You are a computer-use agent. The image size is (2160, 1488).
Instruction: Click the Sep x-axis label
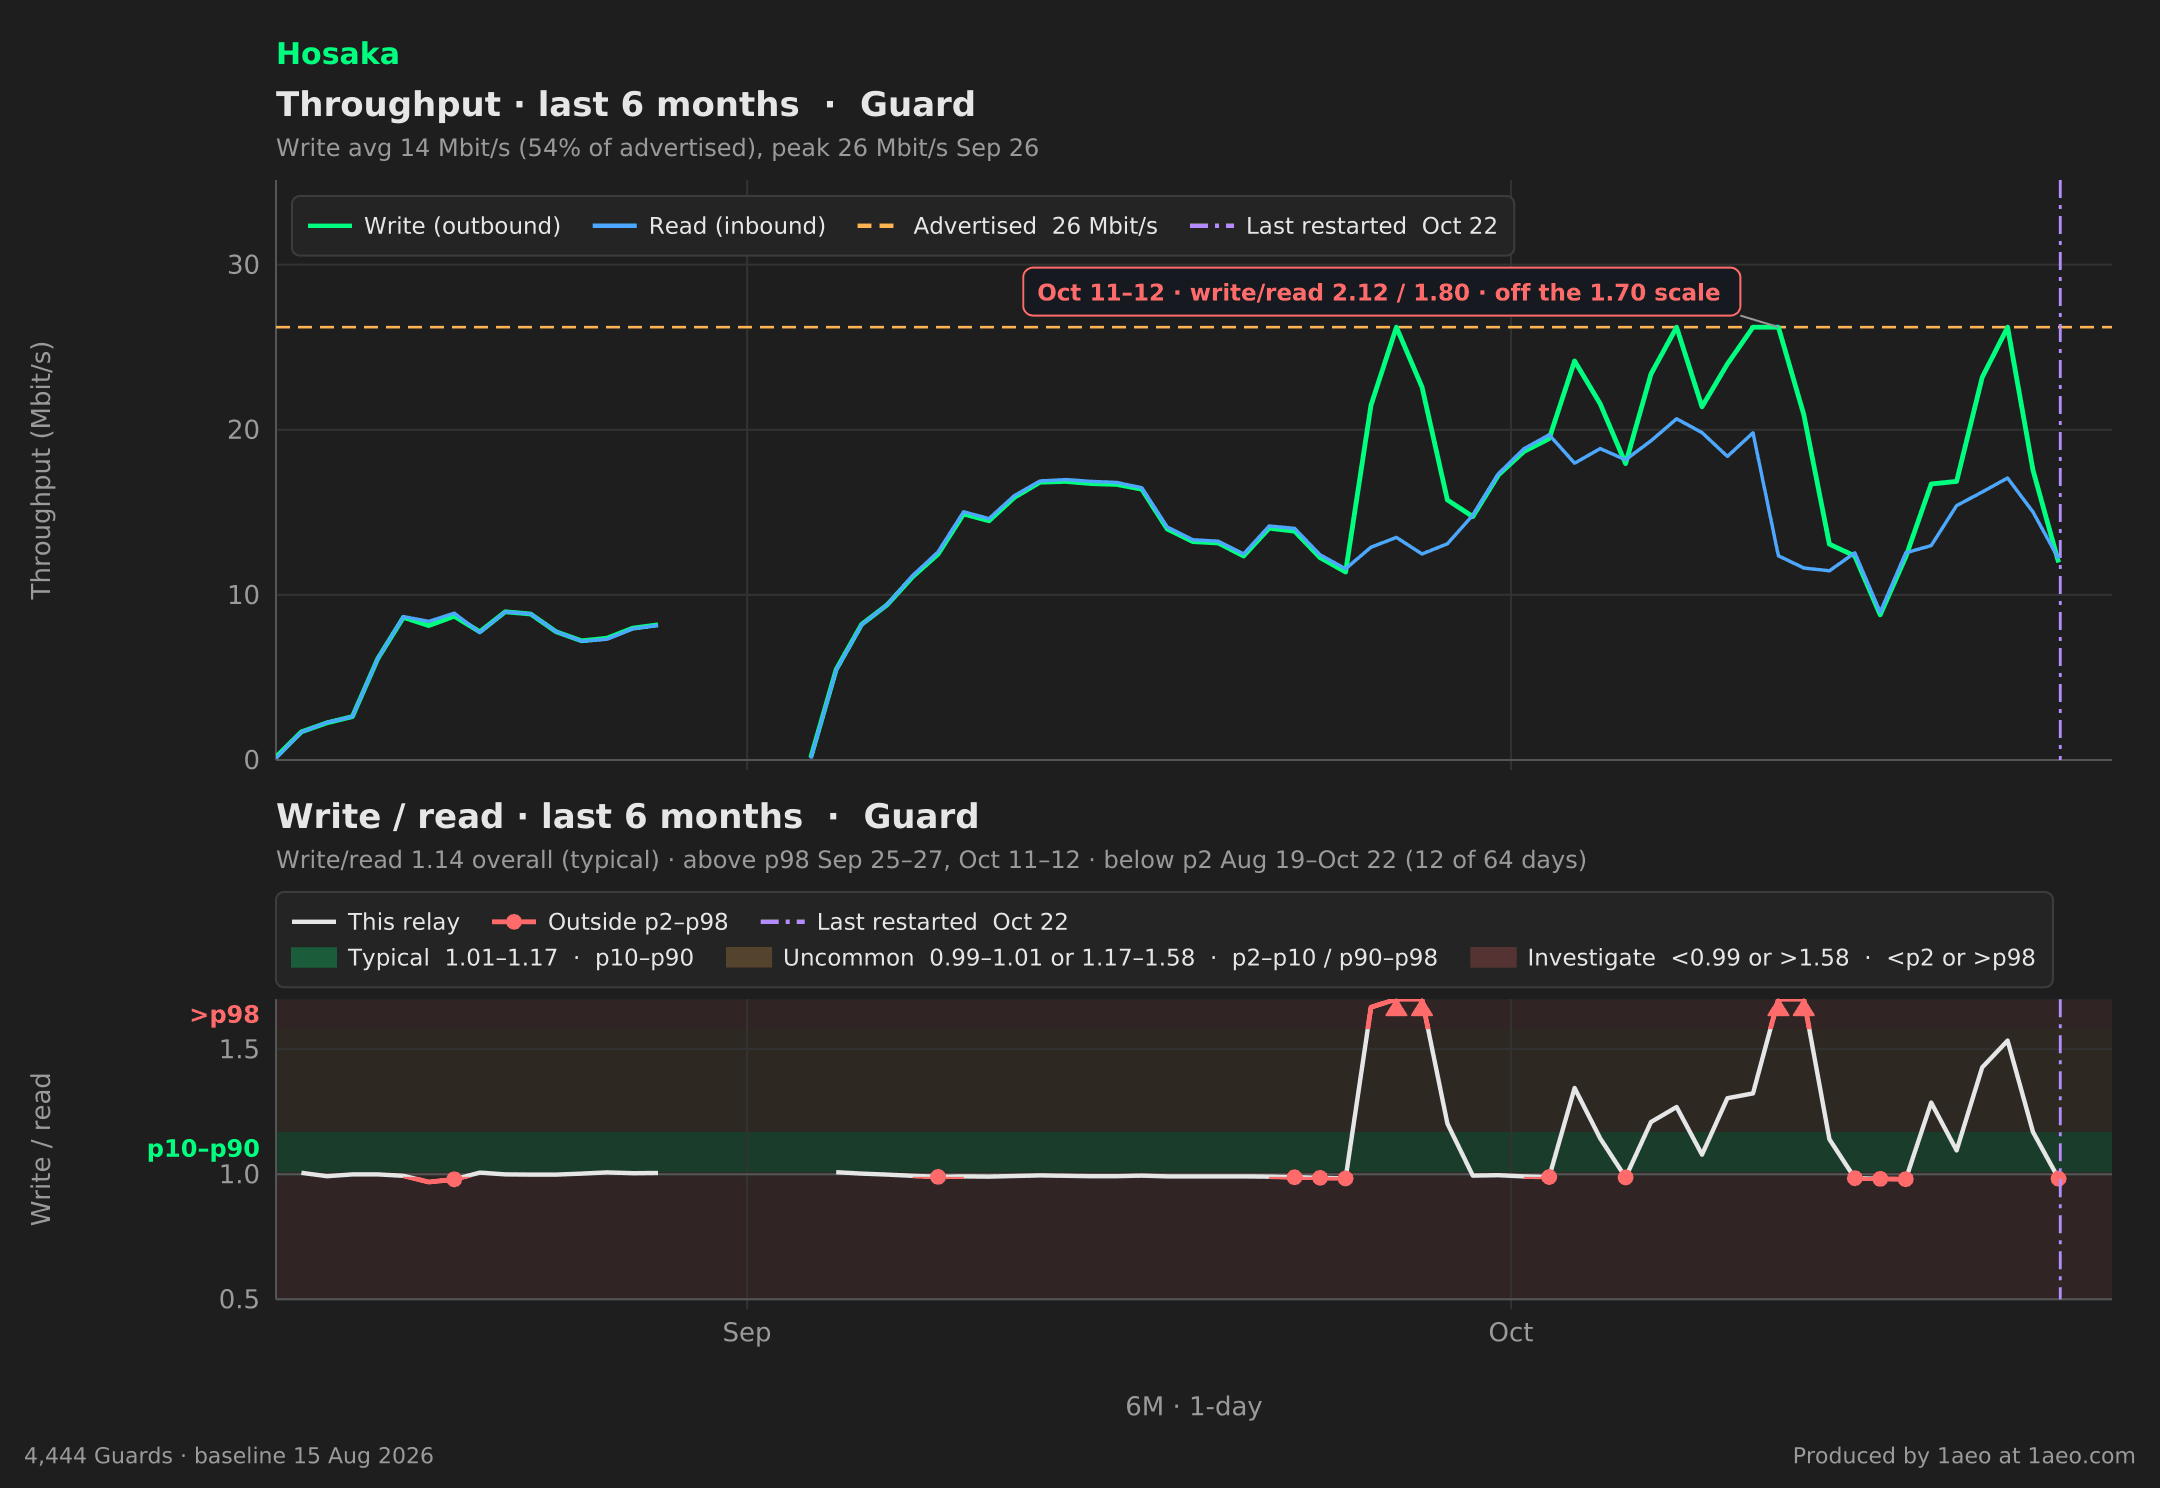point(747,1333)
